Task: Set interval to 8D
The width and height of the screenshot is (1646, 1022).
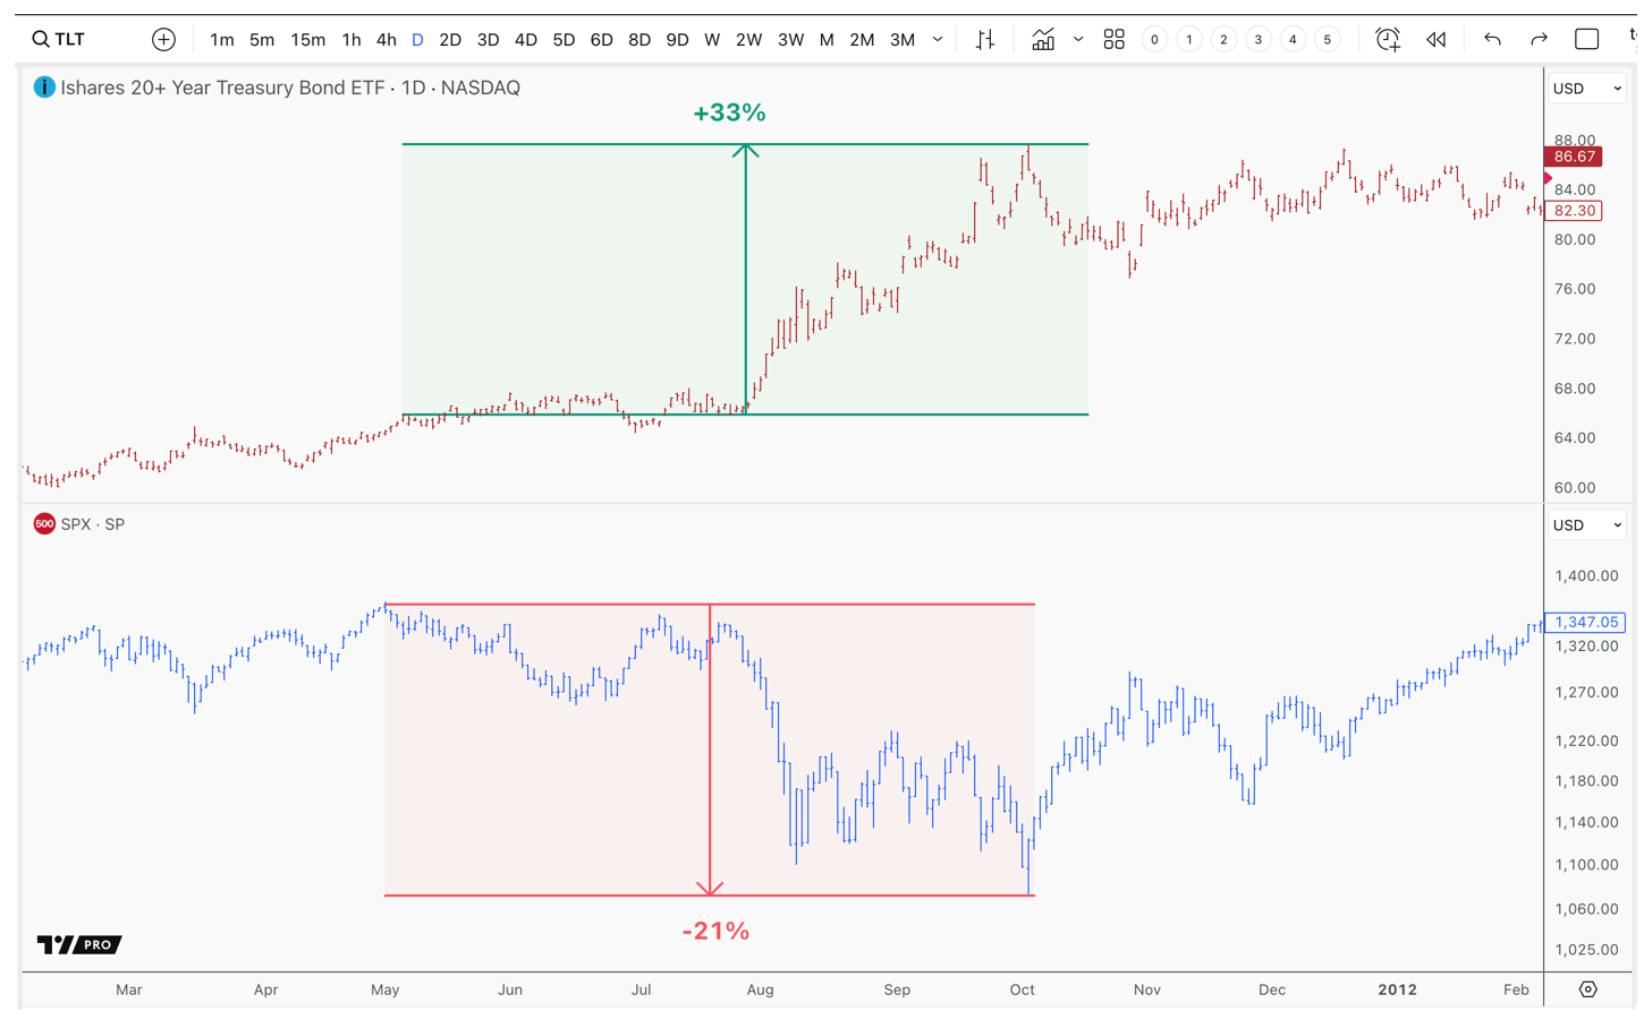Action: click(x=639, y=39)
